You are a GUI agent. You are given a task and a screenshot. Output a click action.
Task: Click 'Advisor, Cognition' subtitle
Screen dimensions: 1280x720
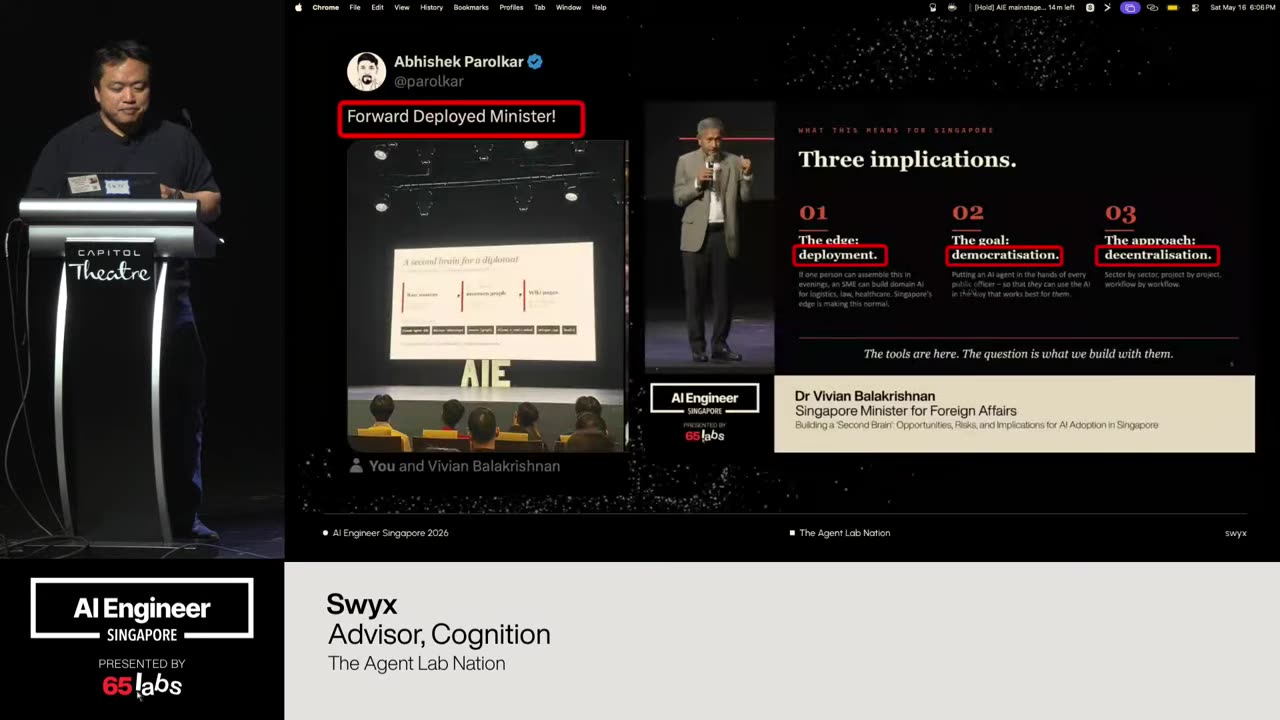[x=439, y=634]
